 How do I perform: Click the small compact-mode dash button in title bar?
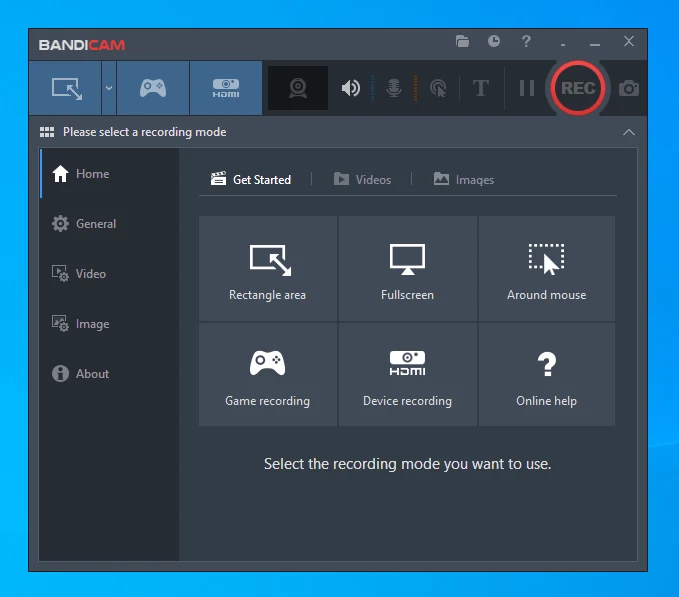click(563, 45)
